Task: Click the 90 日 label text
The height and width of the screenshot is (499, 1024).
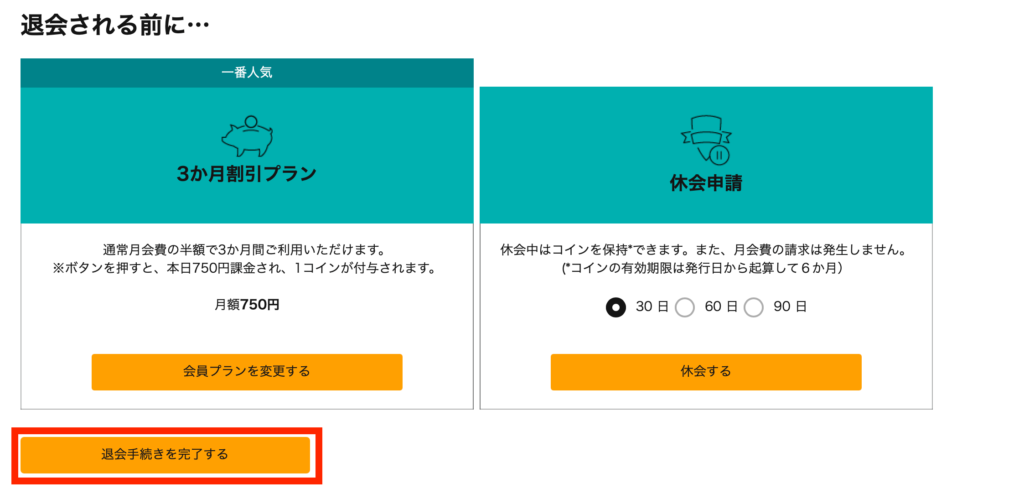Action: pyautogui.click(x=790, y=307)
